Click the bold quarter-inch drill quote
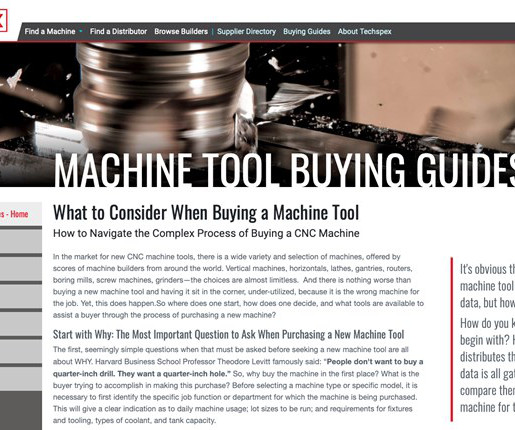 pos(238,368)
